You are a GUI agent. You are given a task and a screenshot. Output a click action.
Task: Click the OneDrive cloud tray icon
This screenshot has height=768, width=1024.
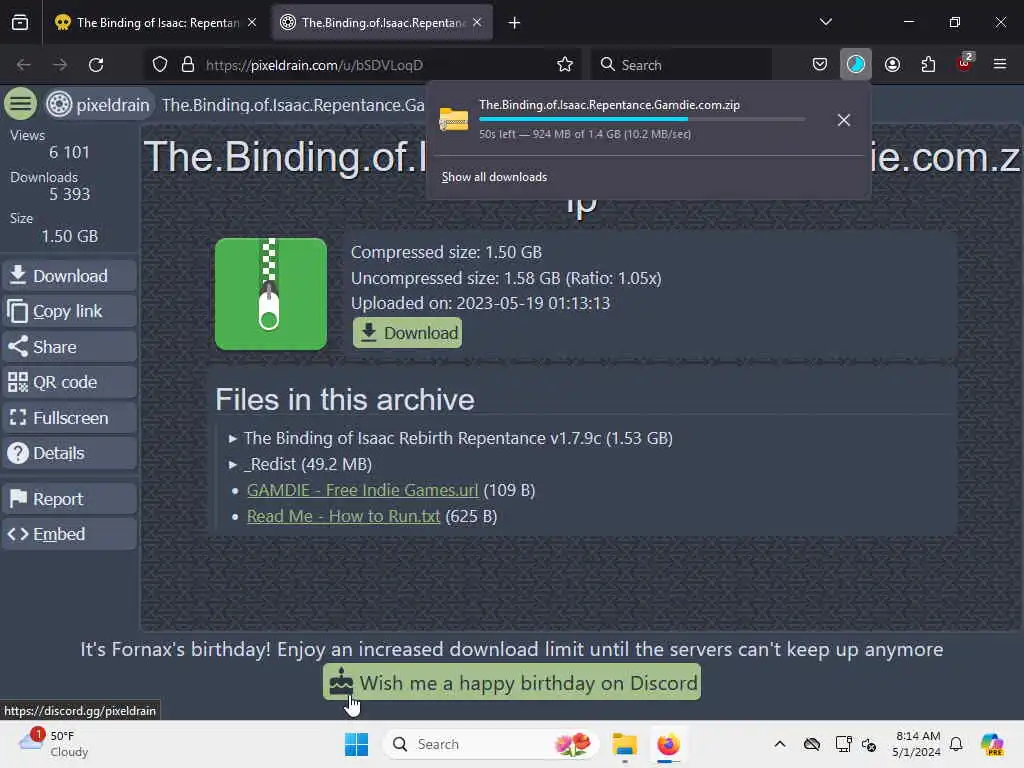[x=812, y=744]
